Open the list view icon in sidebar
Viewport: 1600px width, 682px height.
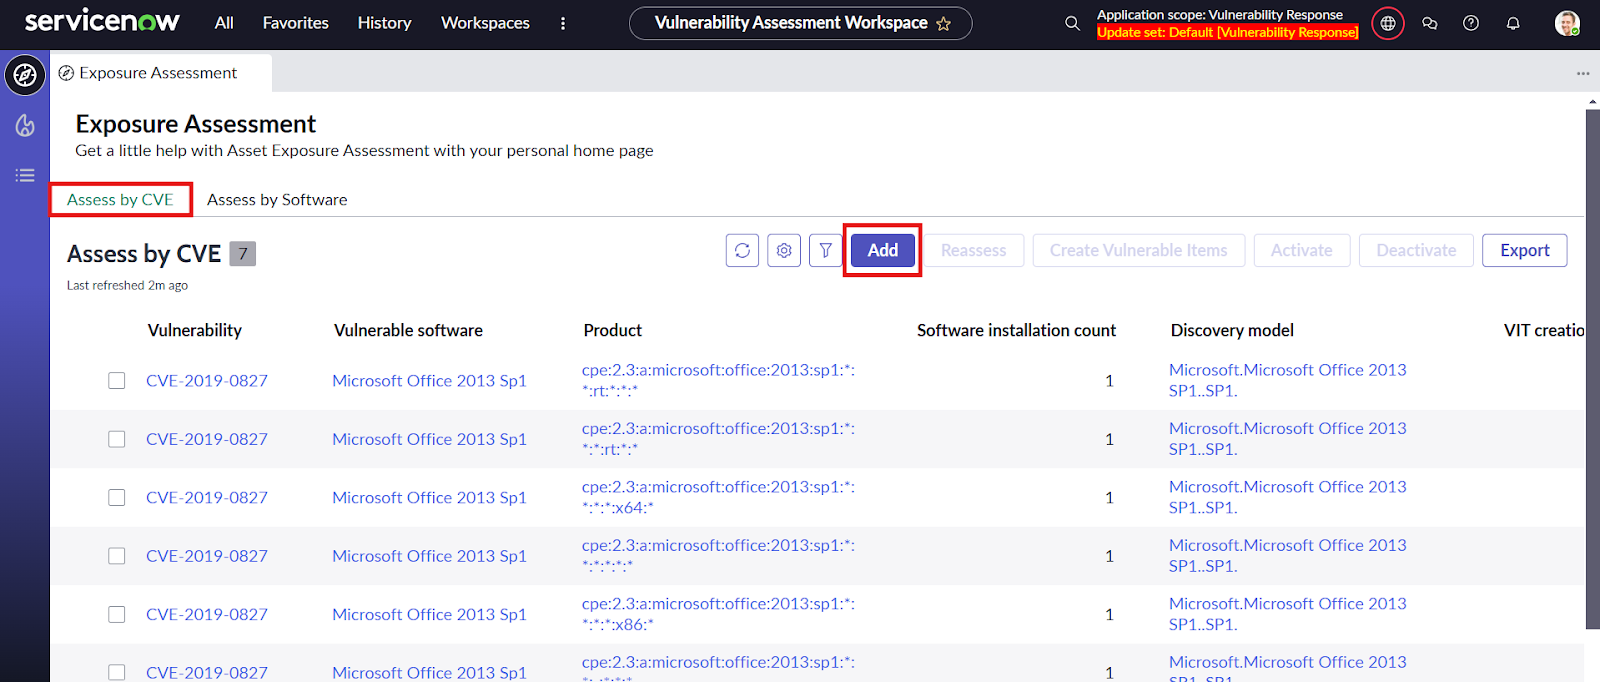point(25,175)
